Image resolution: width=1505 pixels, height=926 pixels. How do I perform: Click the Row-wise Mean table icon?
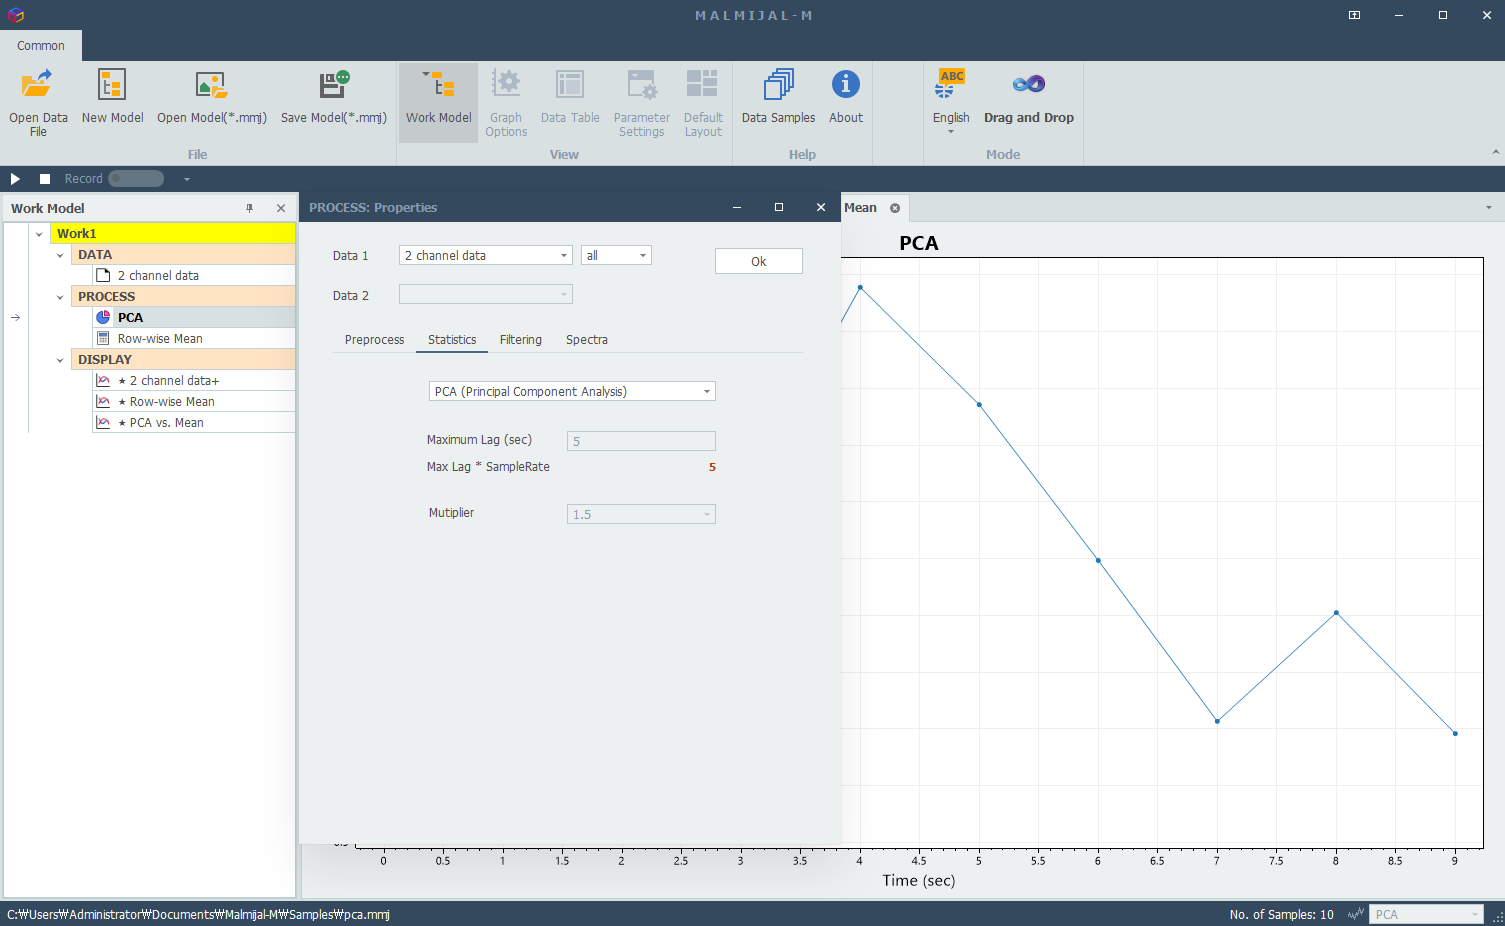pyautogui.click(x=103, y=338)
